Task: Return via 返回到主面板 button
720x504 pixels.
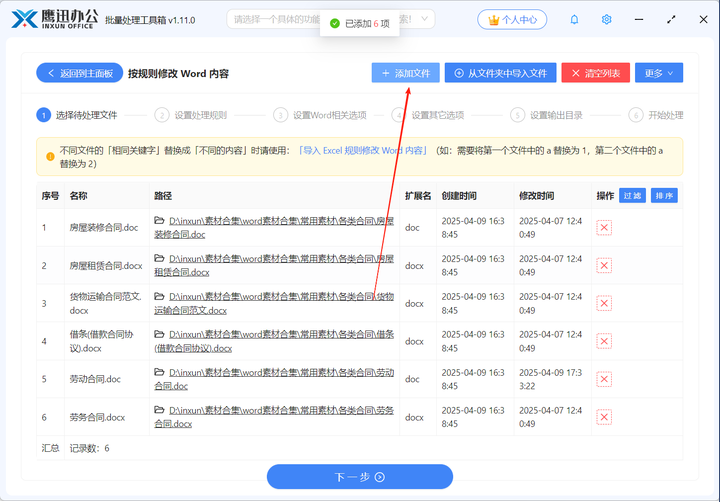Action: (x=79, y=73)
